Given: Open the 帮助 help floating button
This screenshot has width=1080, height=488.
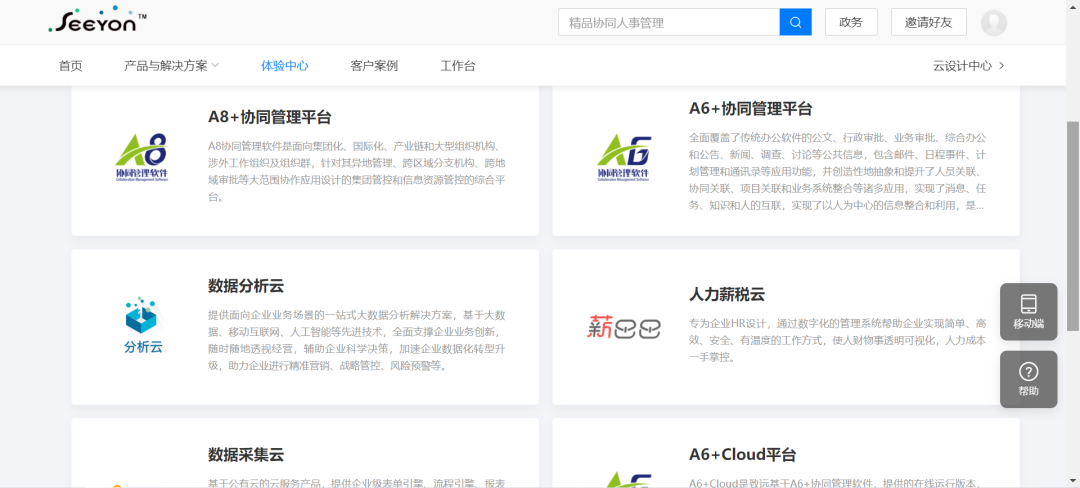Looking at the screenshot, I should 1028,379.
